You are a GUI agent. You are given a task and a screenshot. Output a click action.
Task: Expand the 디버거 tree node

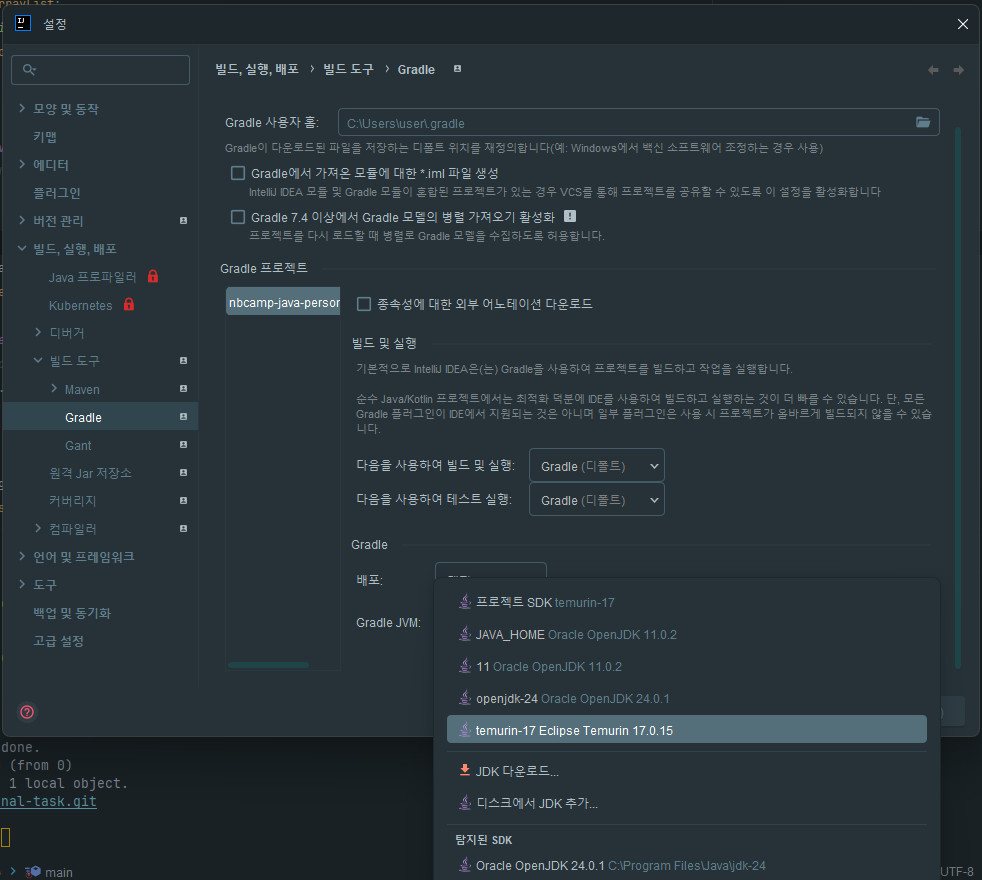tap(38, 332)
